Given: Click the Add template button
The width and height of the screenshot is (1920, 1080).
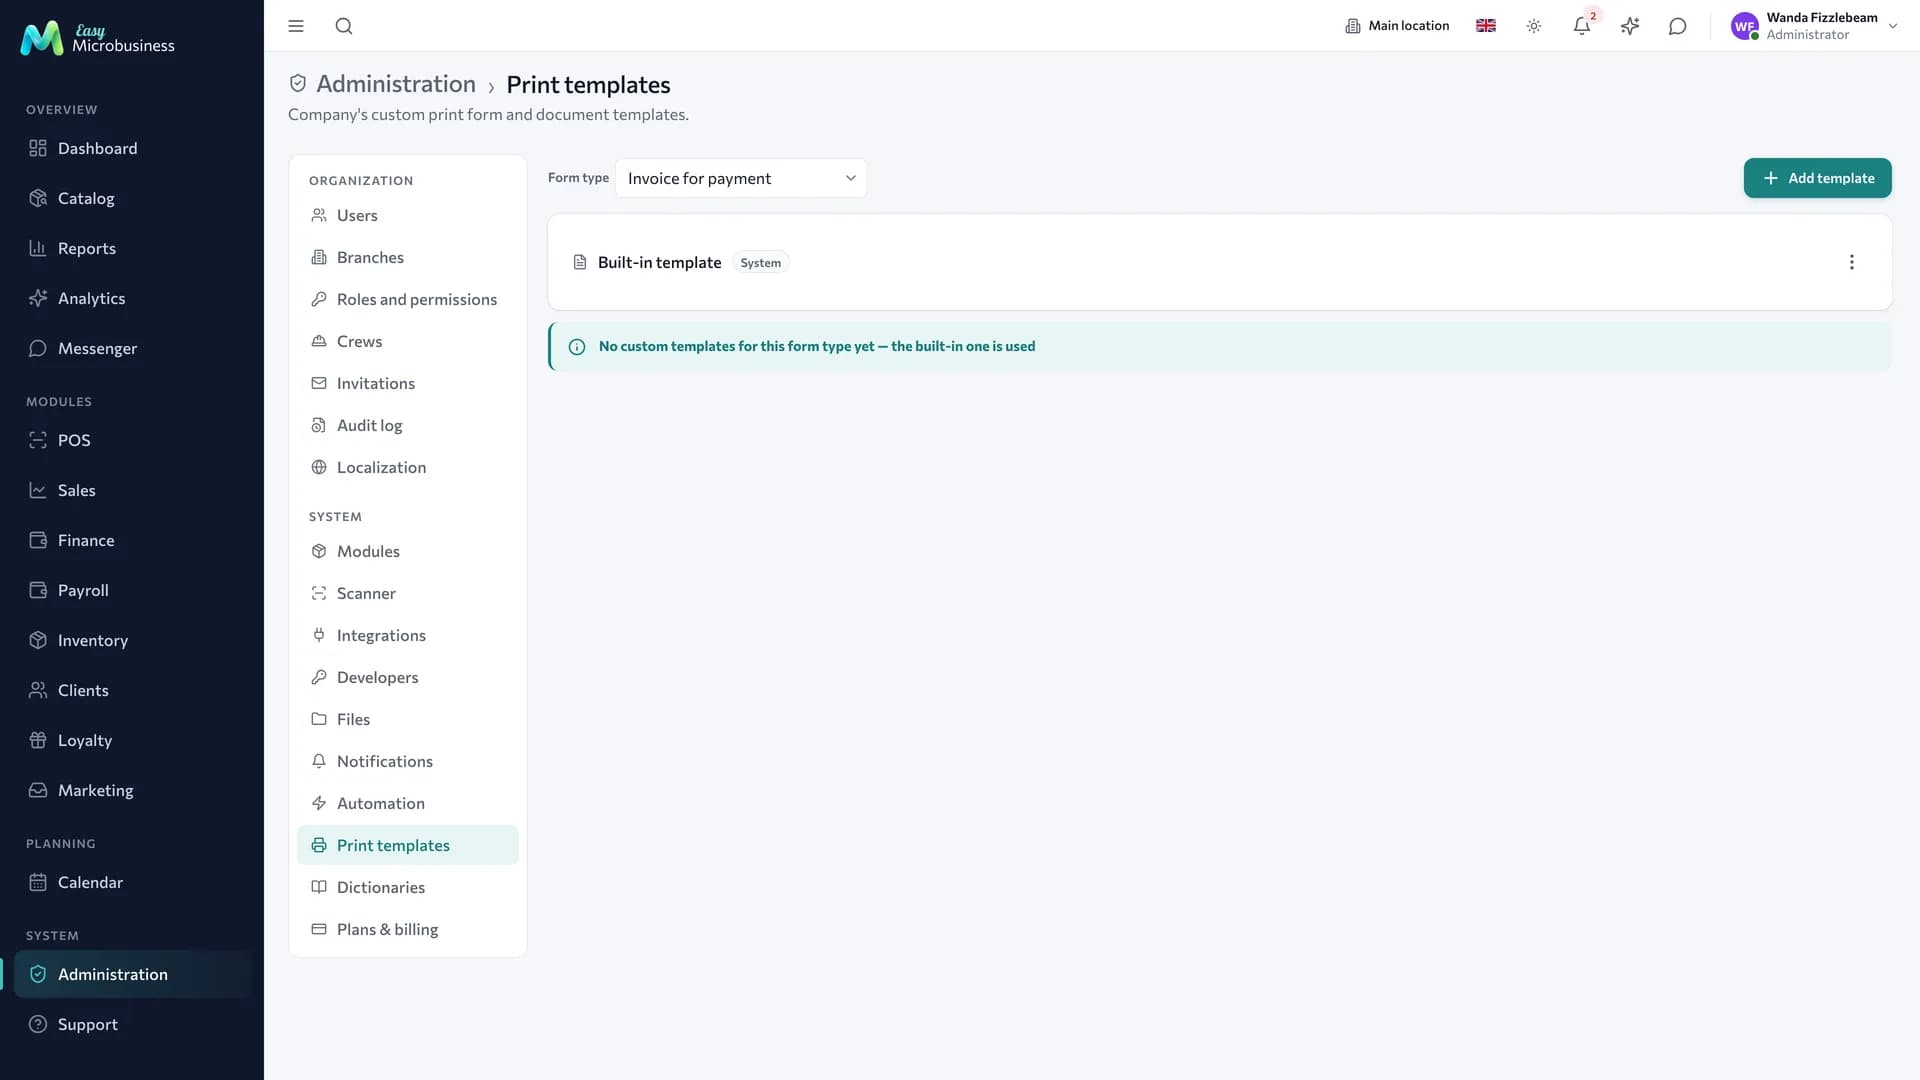Looking at the screenshot, I should pyautogui.click(x=1817, y=178).
